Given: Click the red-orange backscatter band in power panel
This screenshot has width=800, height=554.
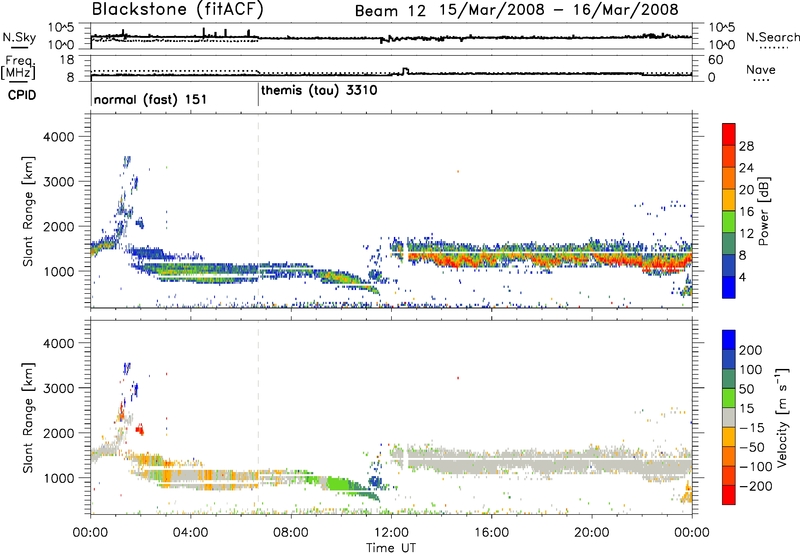Looking at the screenshot, I should (551, 259).
